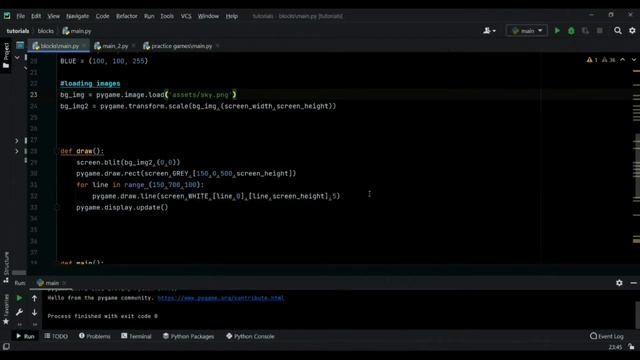Run the program with green play icon
The height and width of the screenshot is (360, 640).
[557, 31]
